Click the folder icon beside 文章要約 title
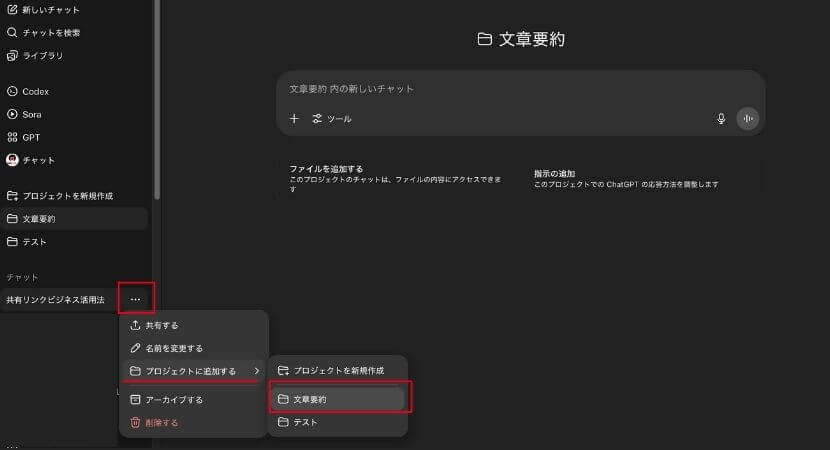Image resolution: width=830 pixels, height=450 pixels. [484, 39]
